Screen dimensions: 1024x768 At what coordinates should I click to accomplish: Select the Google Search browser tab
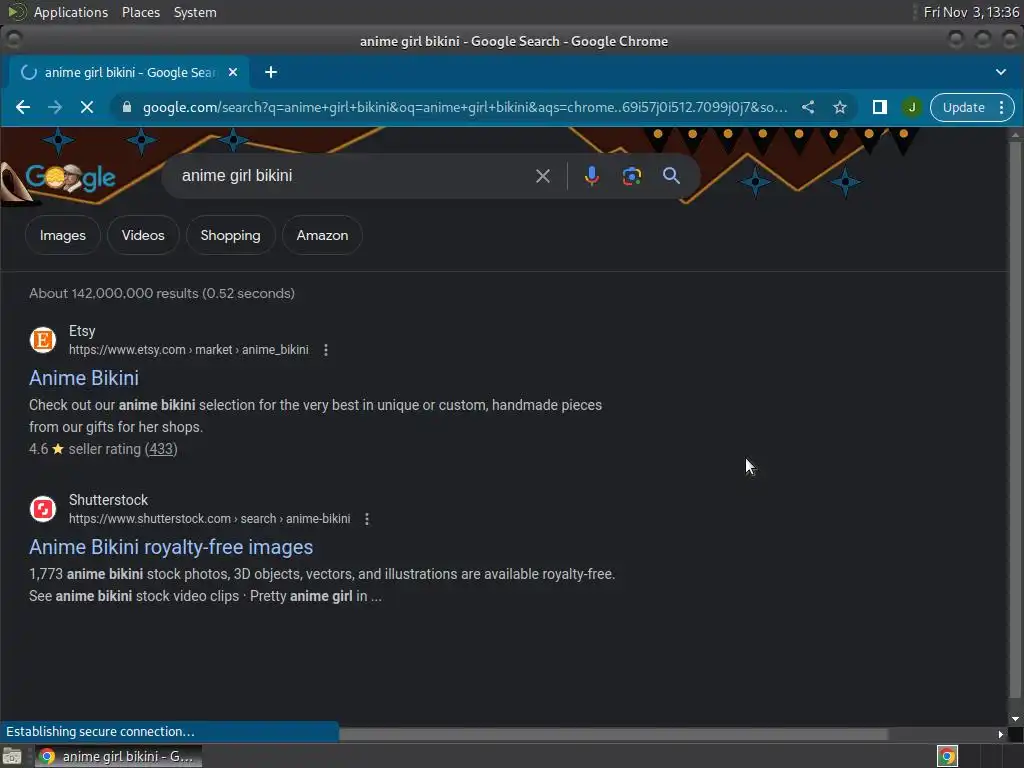[x=129, y=72]
